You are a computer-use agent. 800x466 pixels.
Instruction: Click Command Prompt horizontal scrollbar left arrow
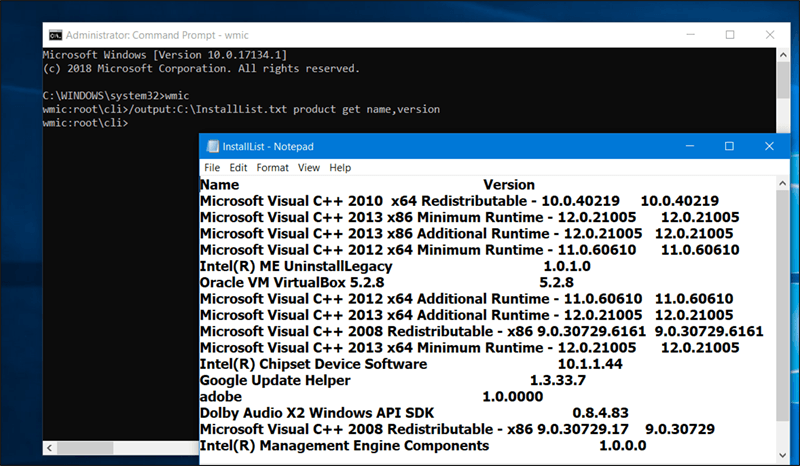click(x=49, y=448)
